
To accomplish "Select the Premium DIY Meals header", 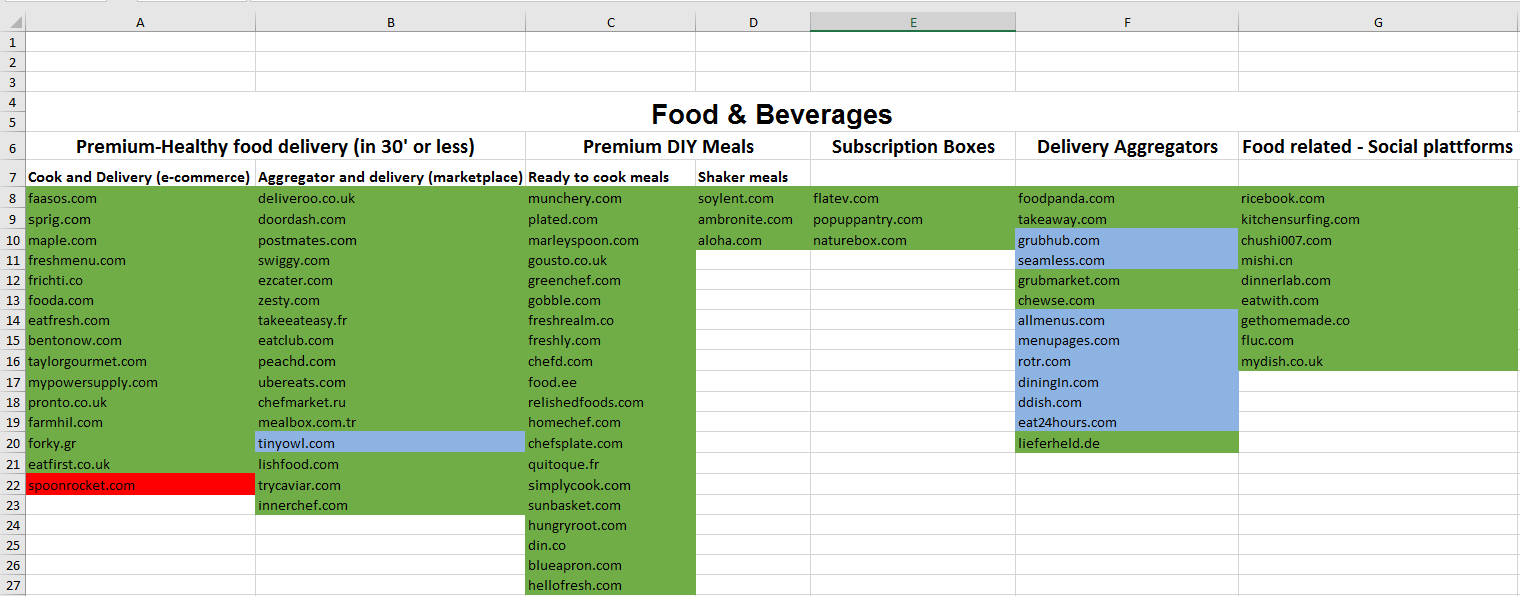I will coord(668,147).
